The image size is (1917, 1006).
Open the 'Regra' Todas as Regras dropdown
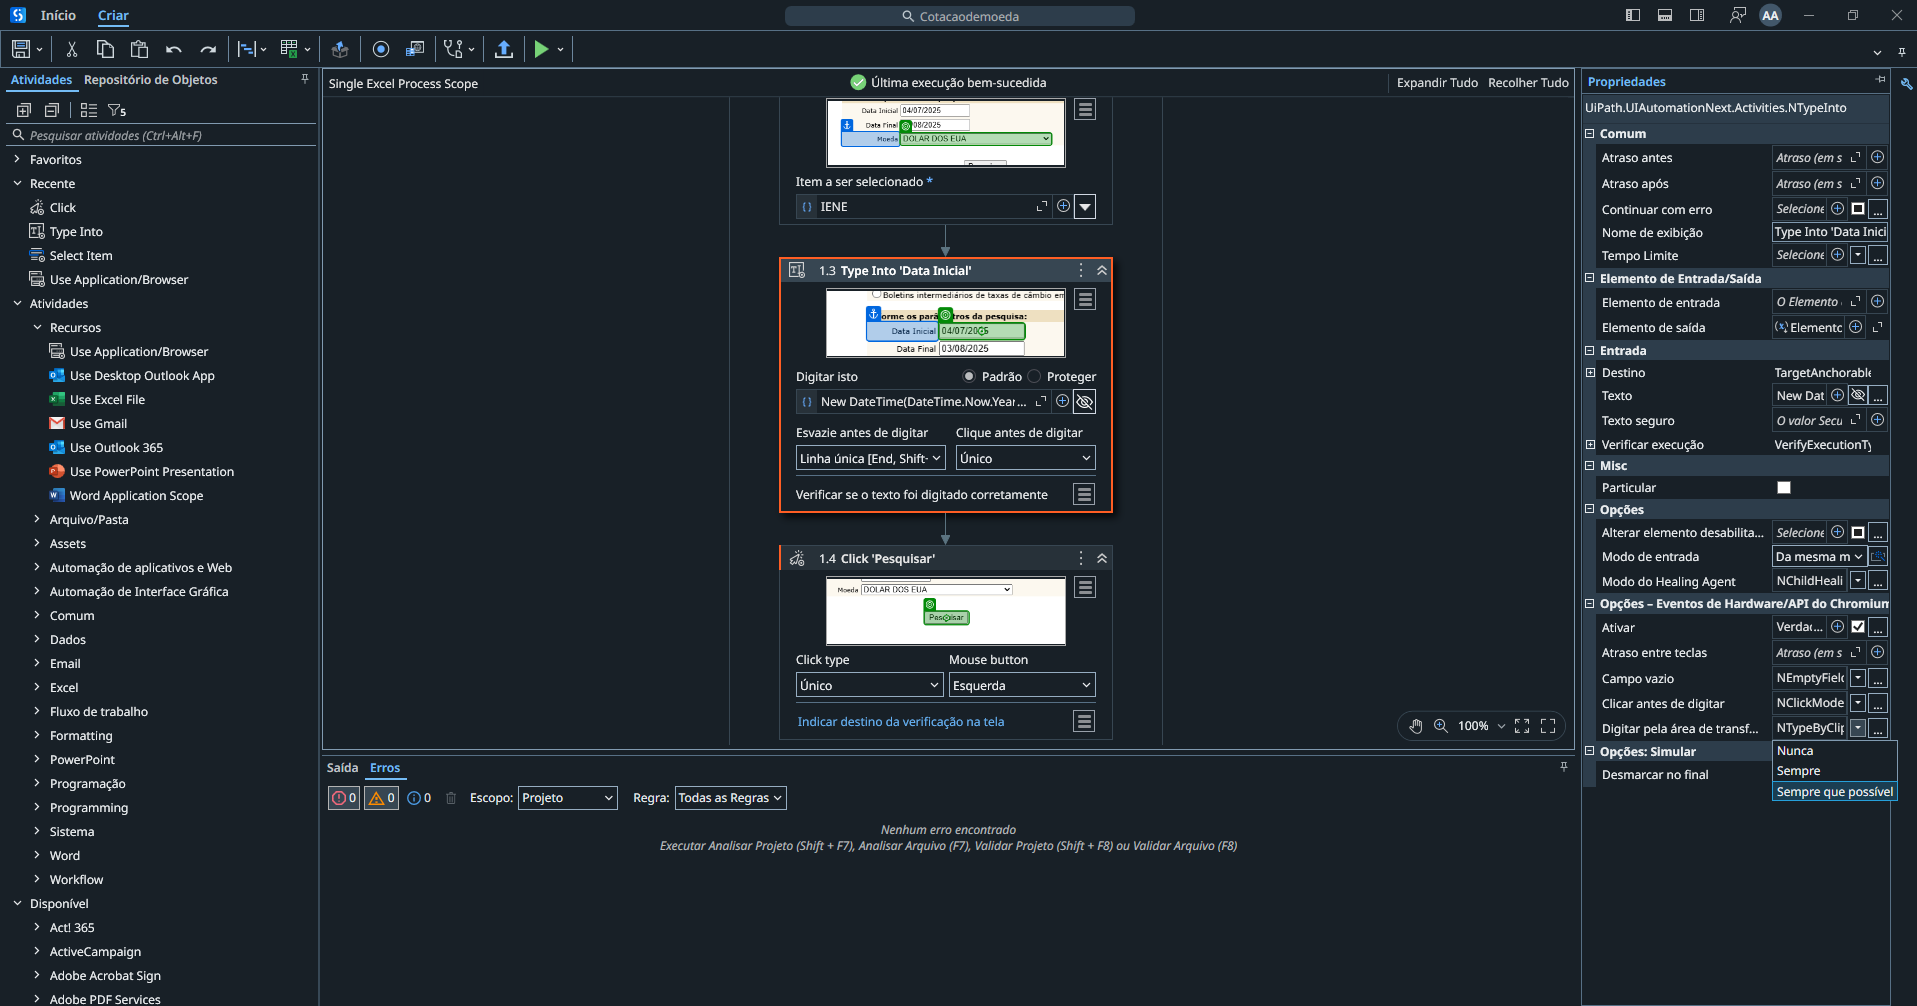pyautogui.click(x=730, y=798)
